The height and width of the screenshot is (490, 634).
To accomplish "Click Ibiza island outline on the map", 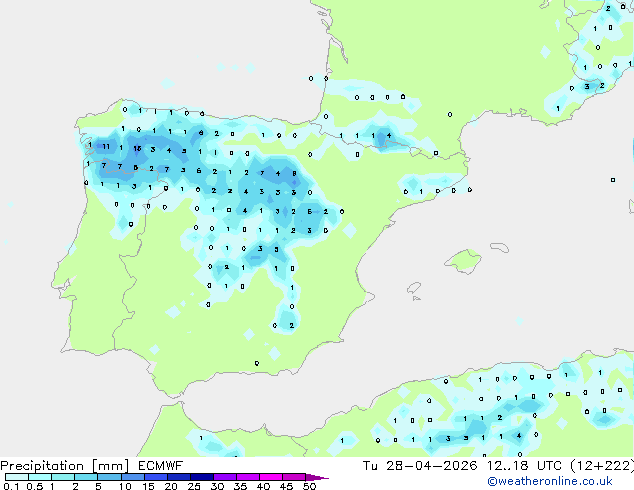I will [x=414, y=288].
